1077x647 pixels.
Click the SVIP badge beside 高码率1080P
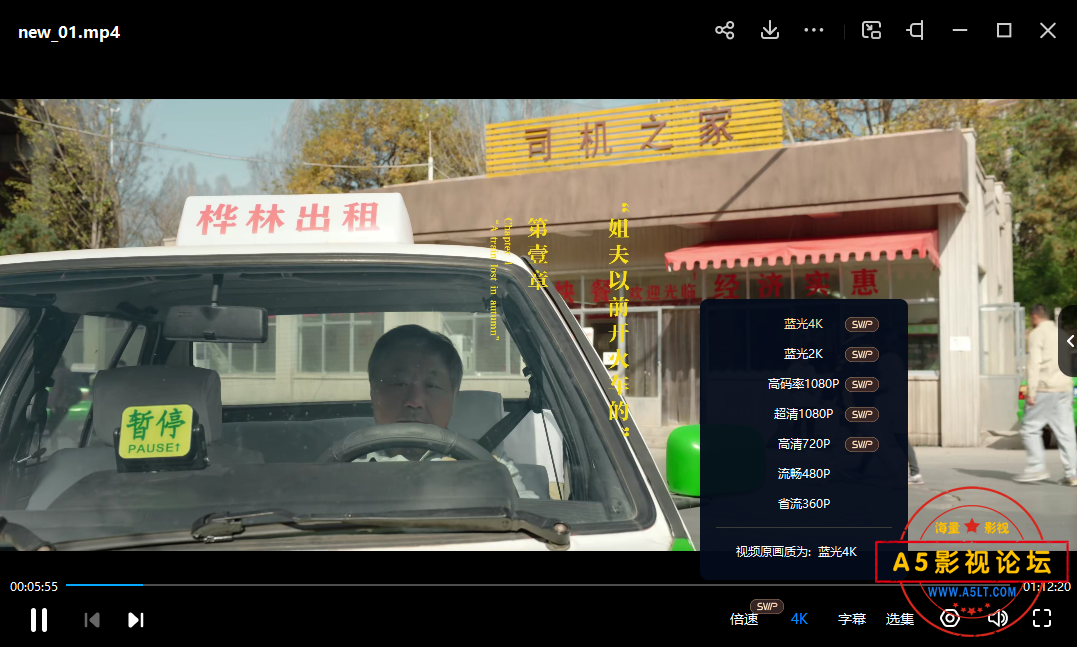click(862, 385)
